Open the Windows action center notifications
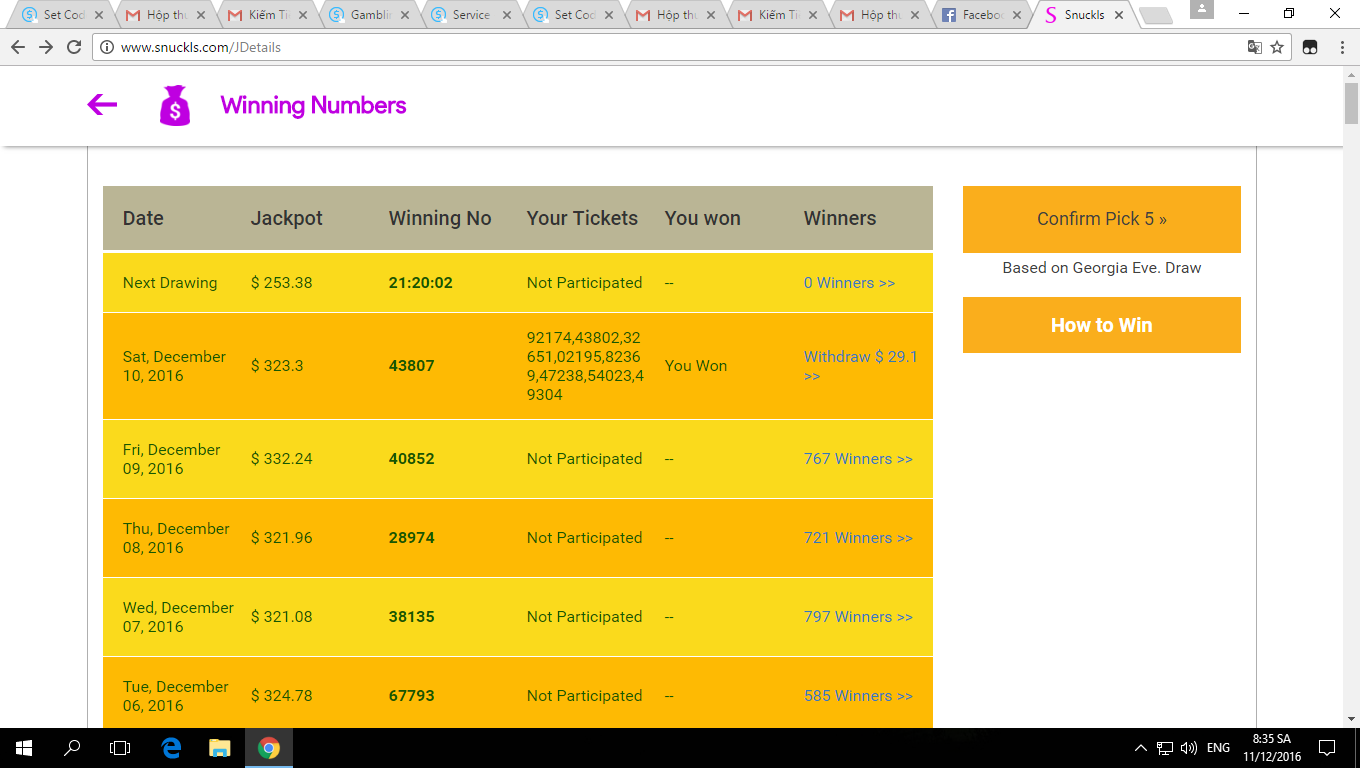 click(x=1327, y=748)
